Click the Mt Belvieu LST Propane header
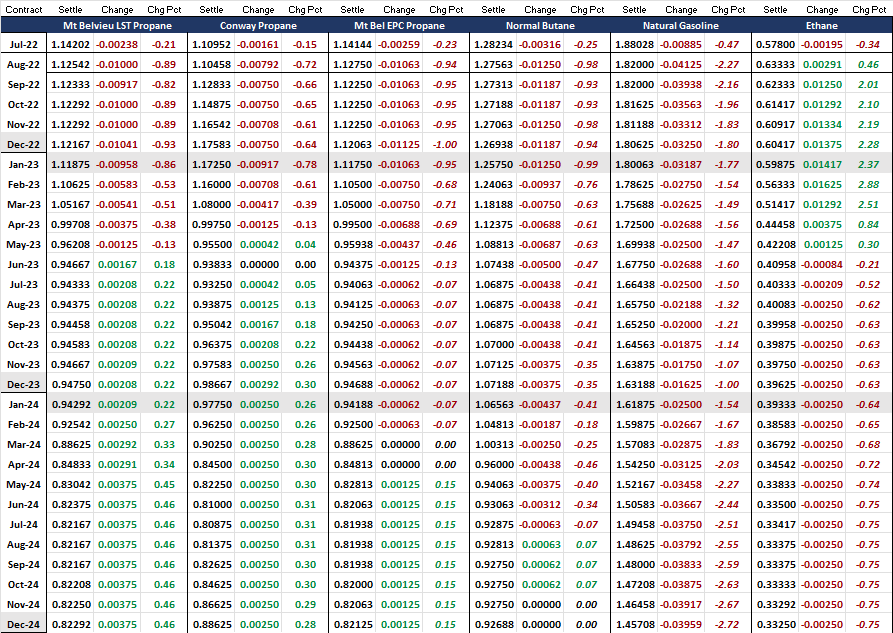This screenshot has height=633, width=893. click(x=117, y=26)
